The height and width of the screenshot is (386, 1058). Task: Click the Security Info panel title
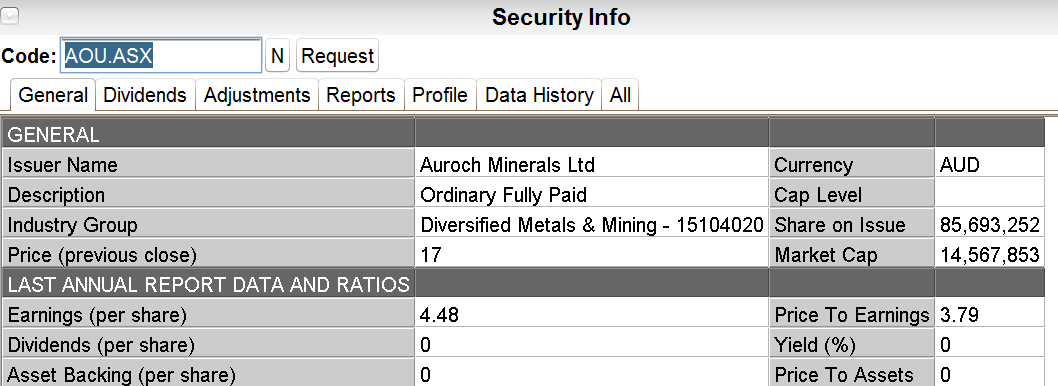(x=561, y=17)
